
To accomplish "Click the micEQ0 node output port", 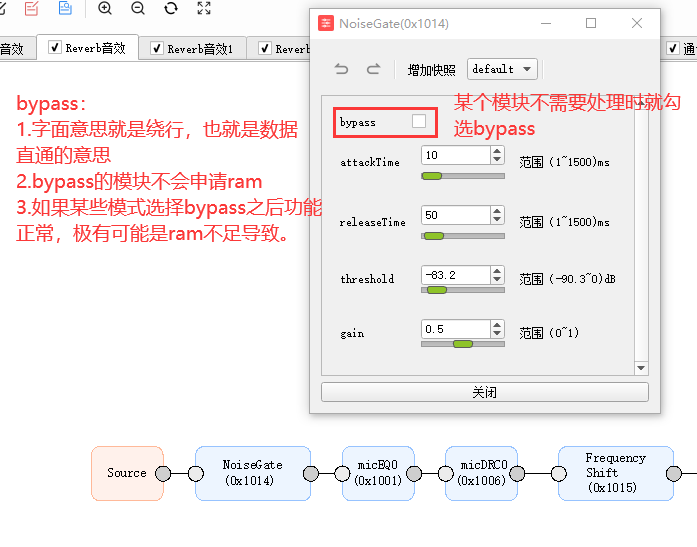I will pos(414,474).
